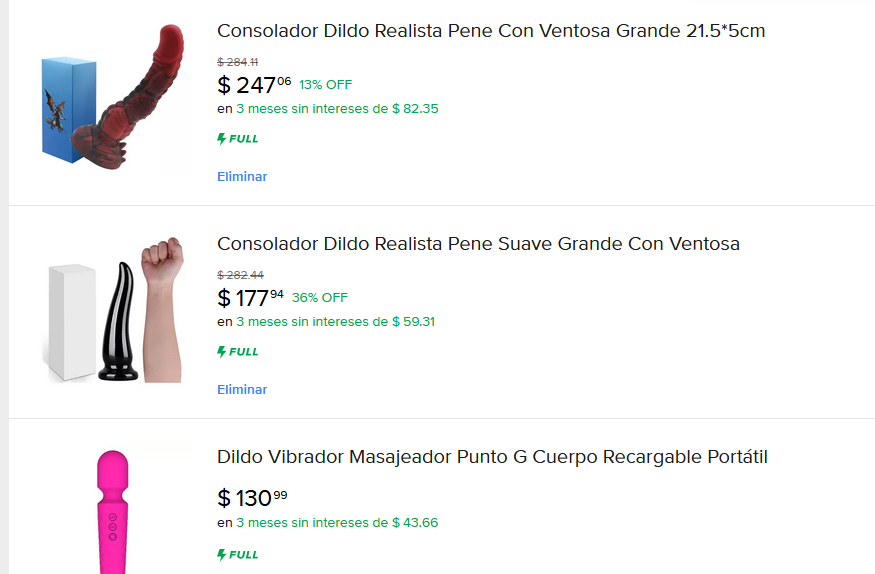875x574 pixels.
Task: Click the $130.99 price
Action: point(252,498)
